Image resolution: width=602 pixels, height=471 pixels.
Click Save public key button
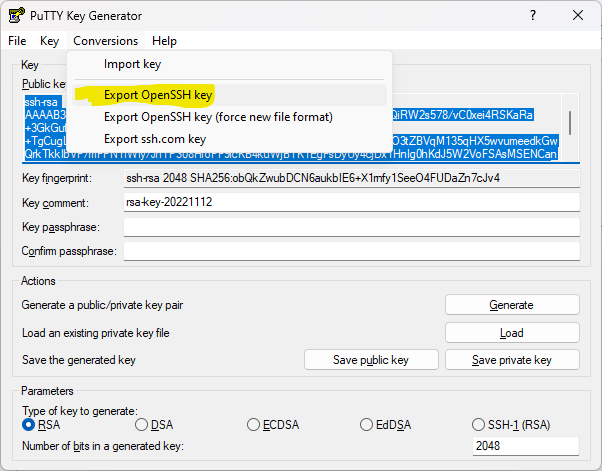pos(371,360)
